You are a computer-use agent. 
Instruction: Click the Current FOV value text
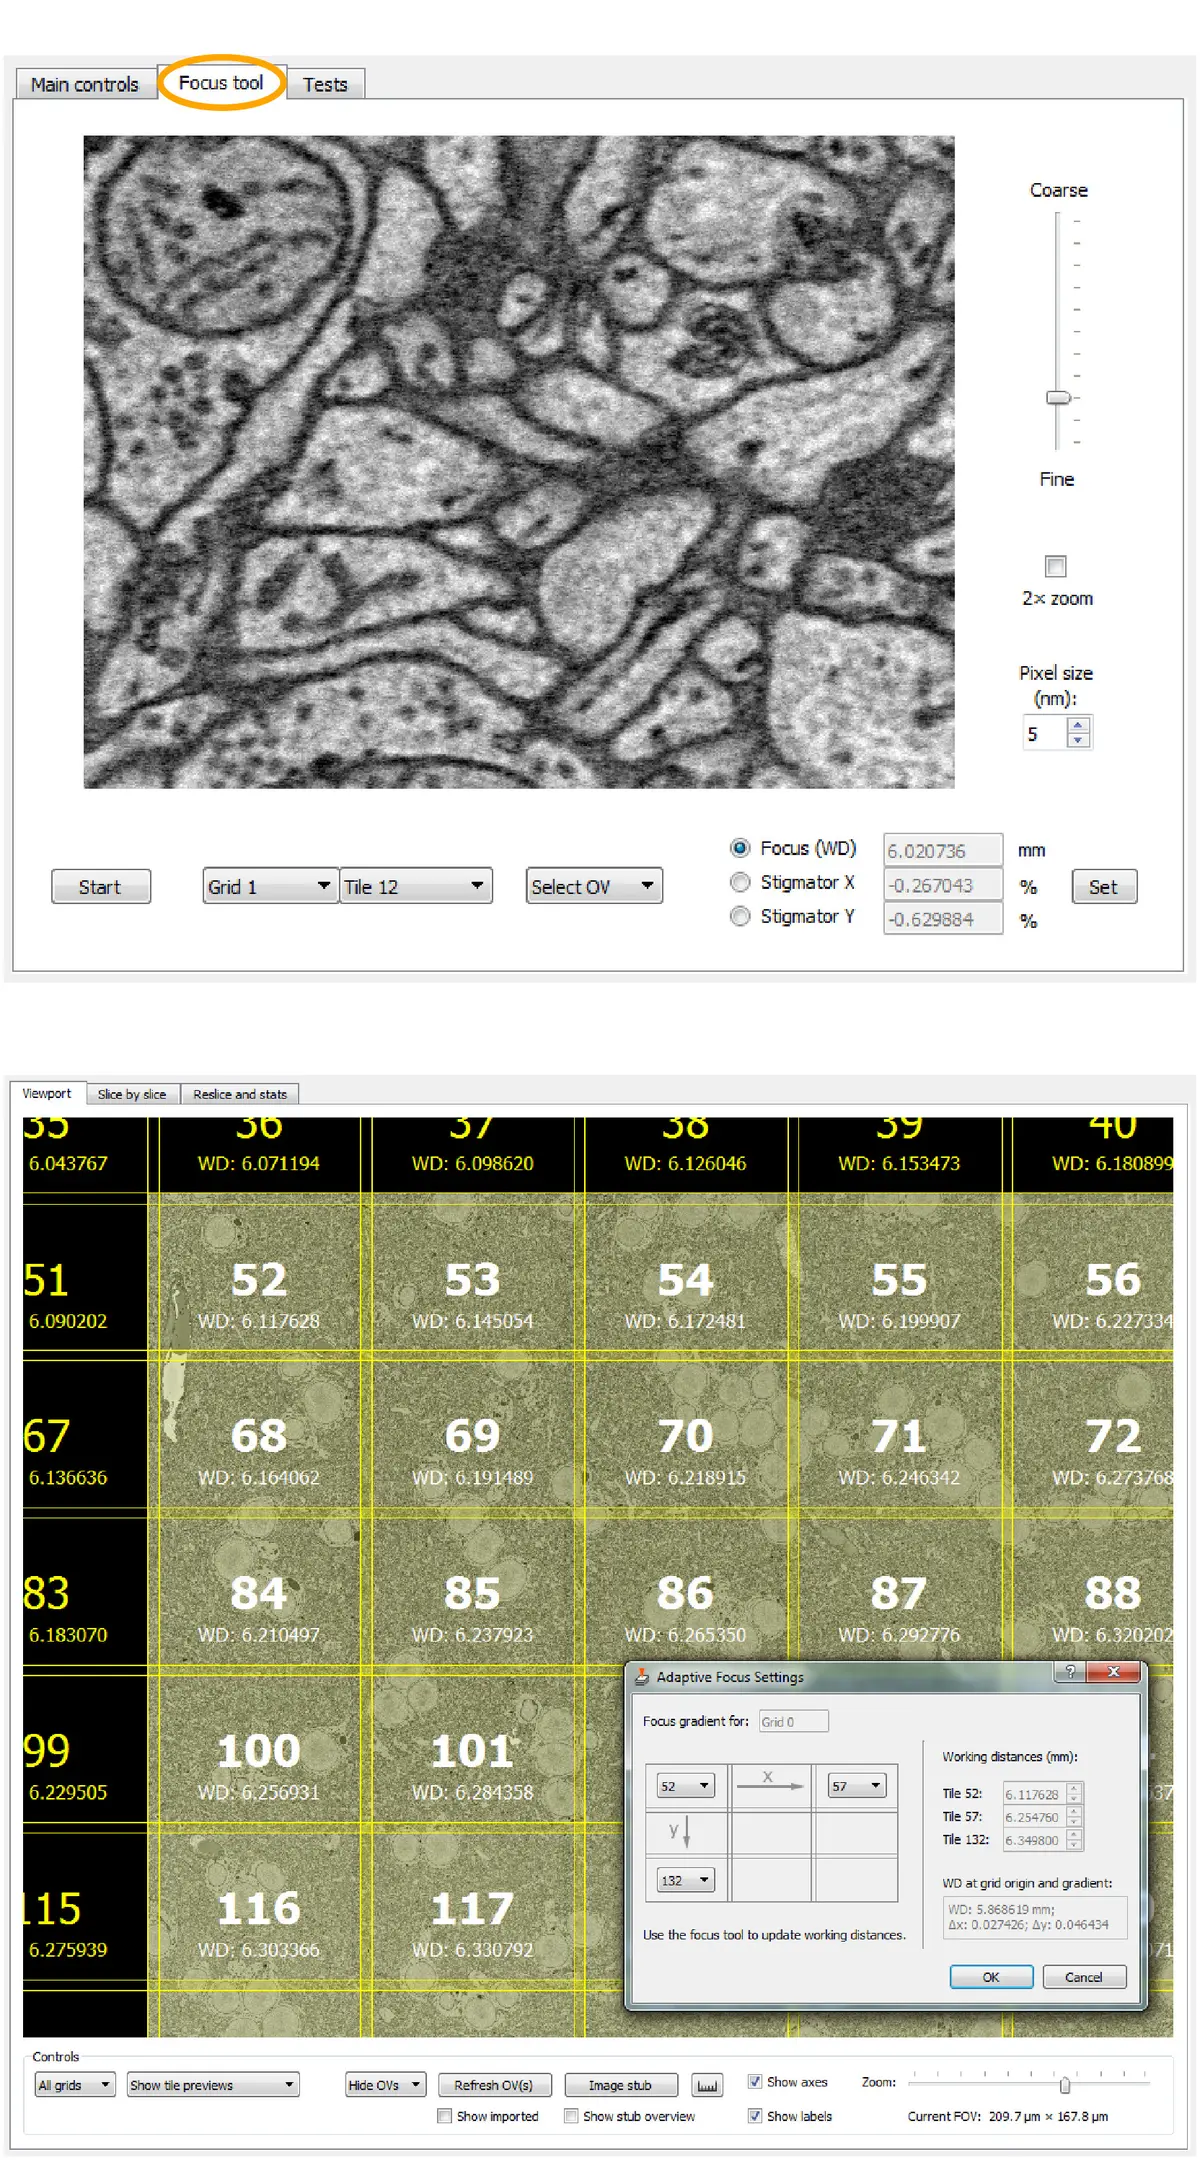1048,2116
